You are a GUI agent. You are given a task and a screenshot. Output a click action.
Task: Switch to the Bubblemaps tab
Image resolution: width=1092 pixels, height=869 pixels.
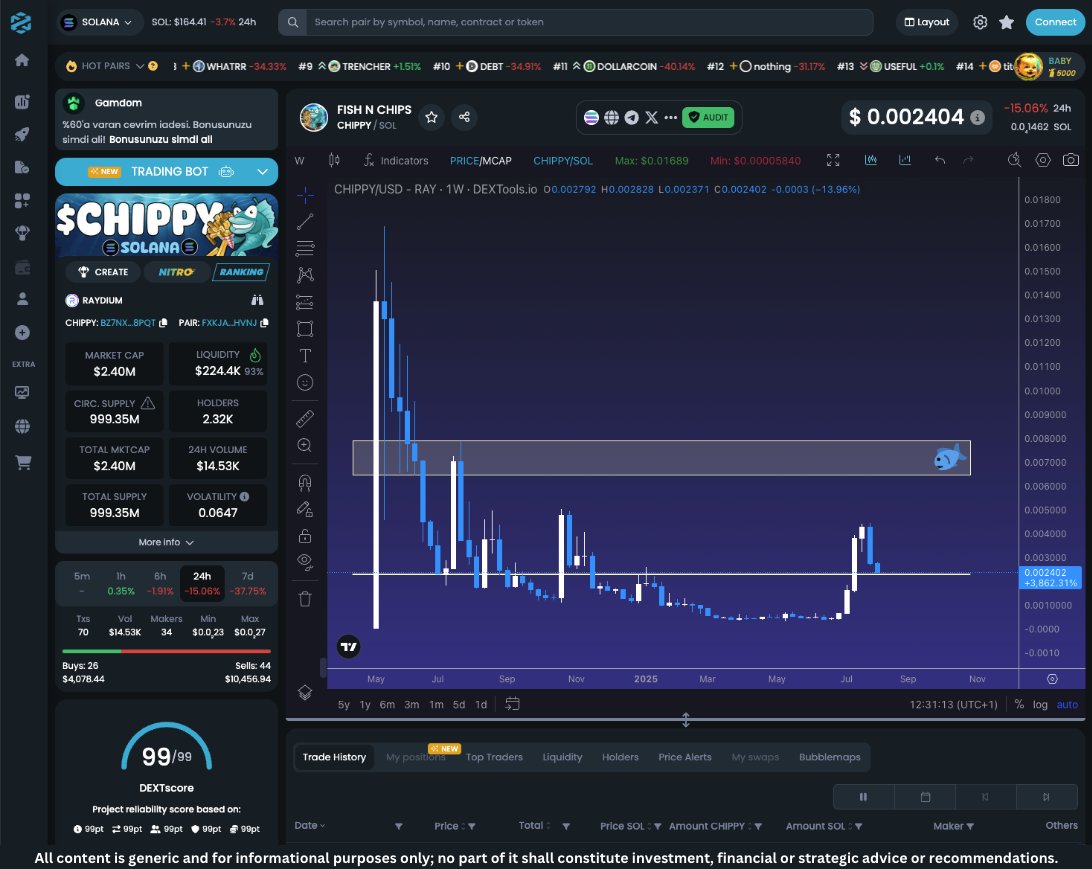point(829,757)
